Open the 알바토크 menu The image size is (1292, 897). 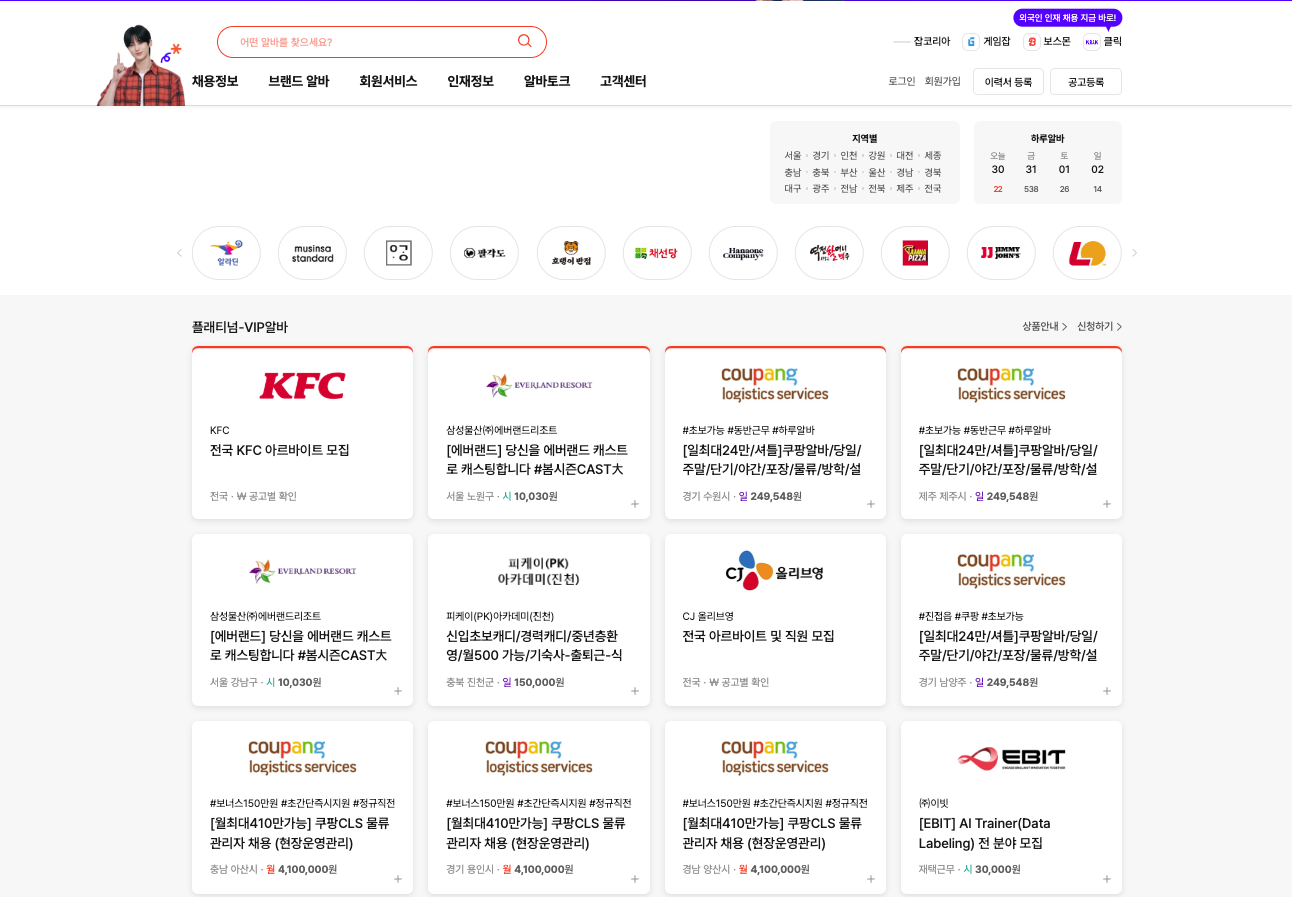(547, 81)
